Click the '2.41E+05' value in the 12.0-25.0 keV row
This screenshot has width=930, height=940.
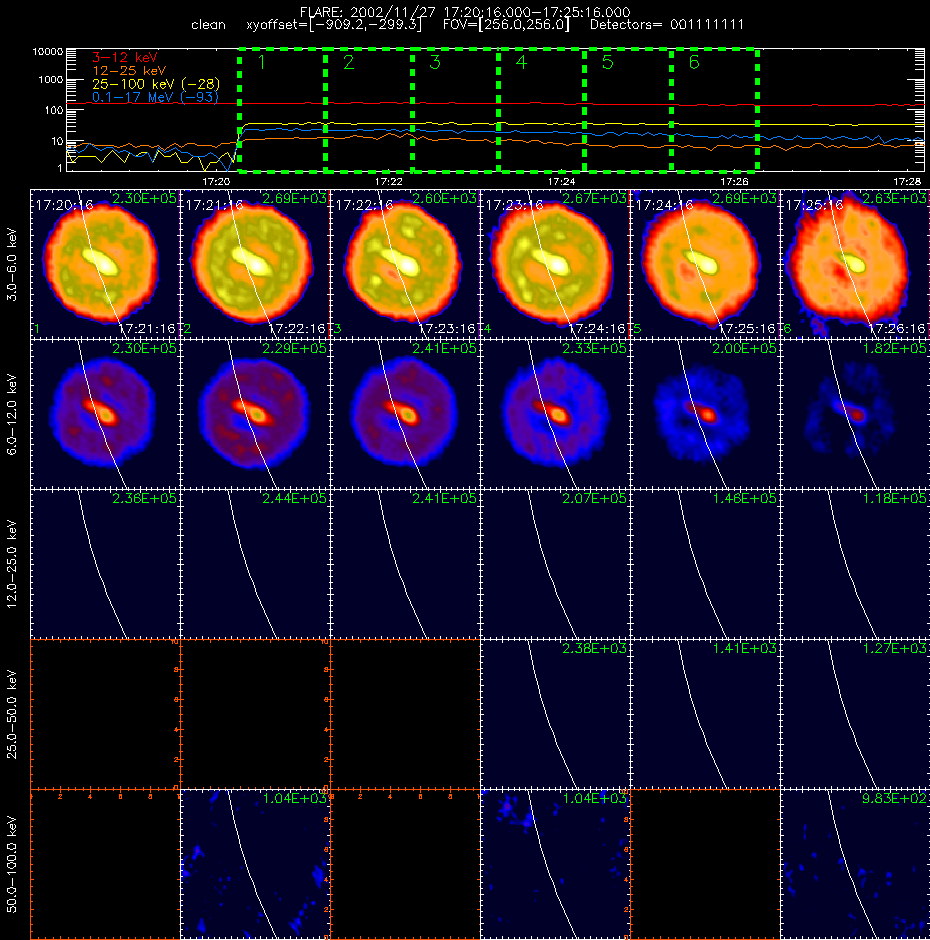coord(444,498)
